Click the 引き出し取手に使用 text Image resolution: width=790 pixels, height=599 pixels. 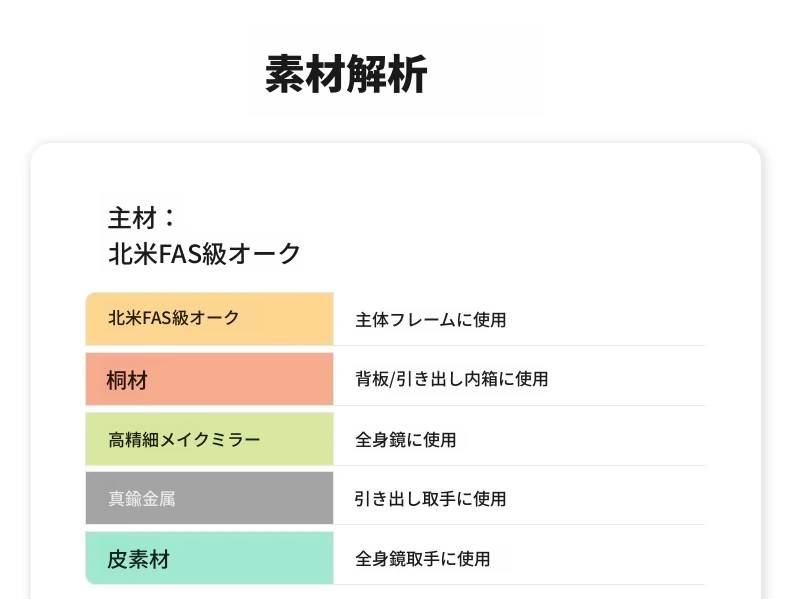pyautogui.click(x=430, y=499)
